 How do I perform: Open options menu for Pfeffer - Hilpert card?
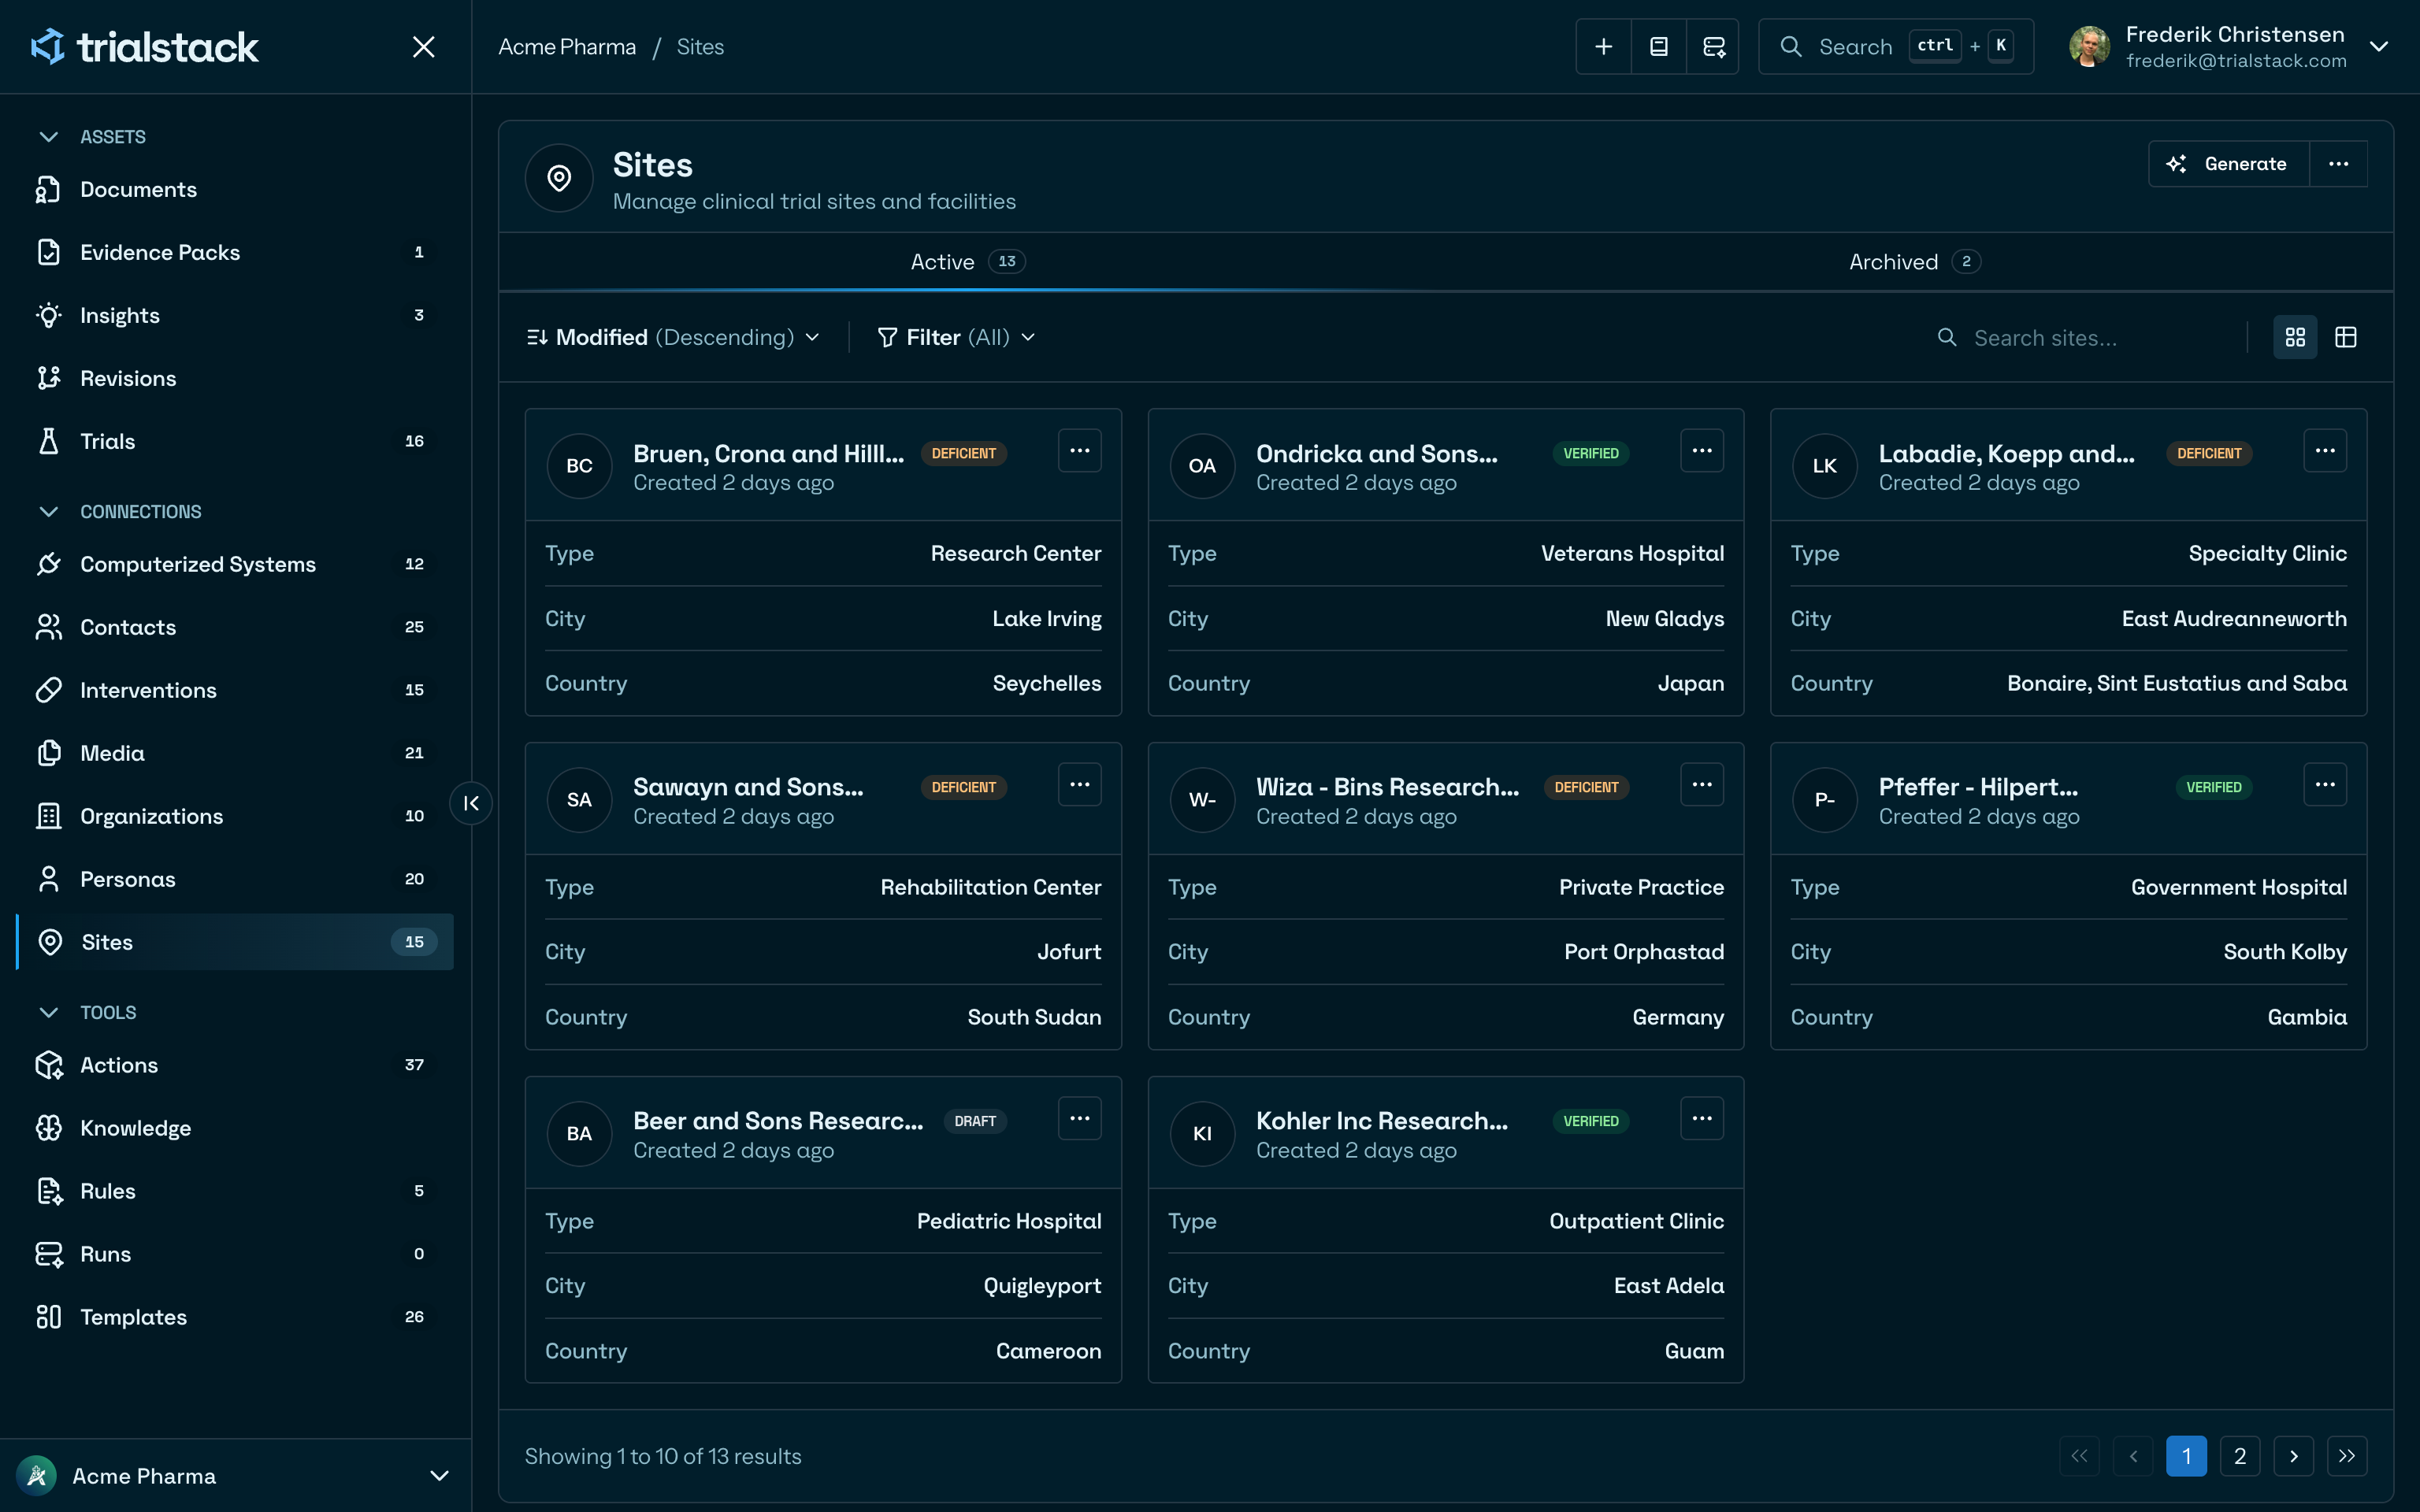point(2325,785)
